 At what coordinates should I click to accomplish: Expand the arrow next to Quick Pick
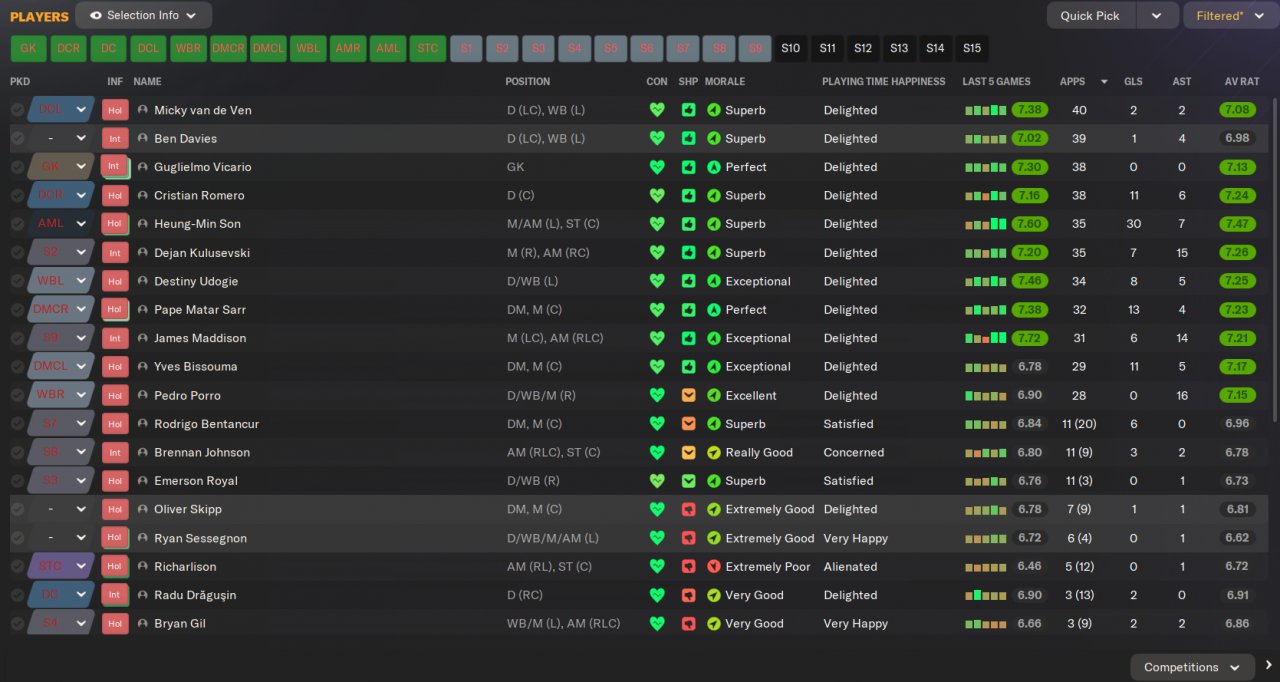pos(1156,15)
